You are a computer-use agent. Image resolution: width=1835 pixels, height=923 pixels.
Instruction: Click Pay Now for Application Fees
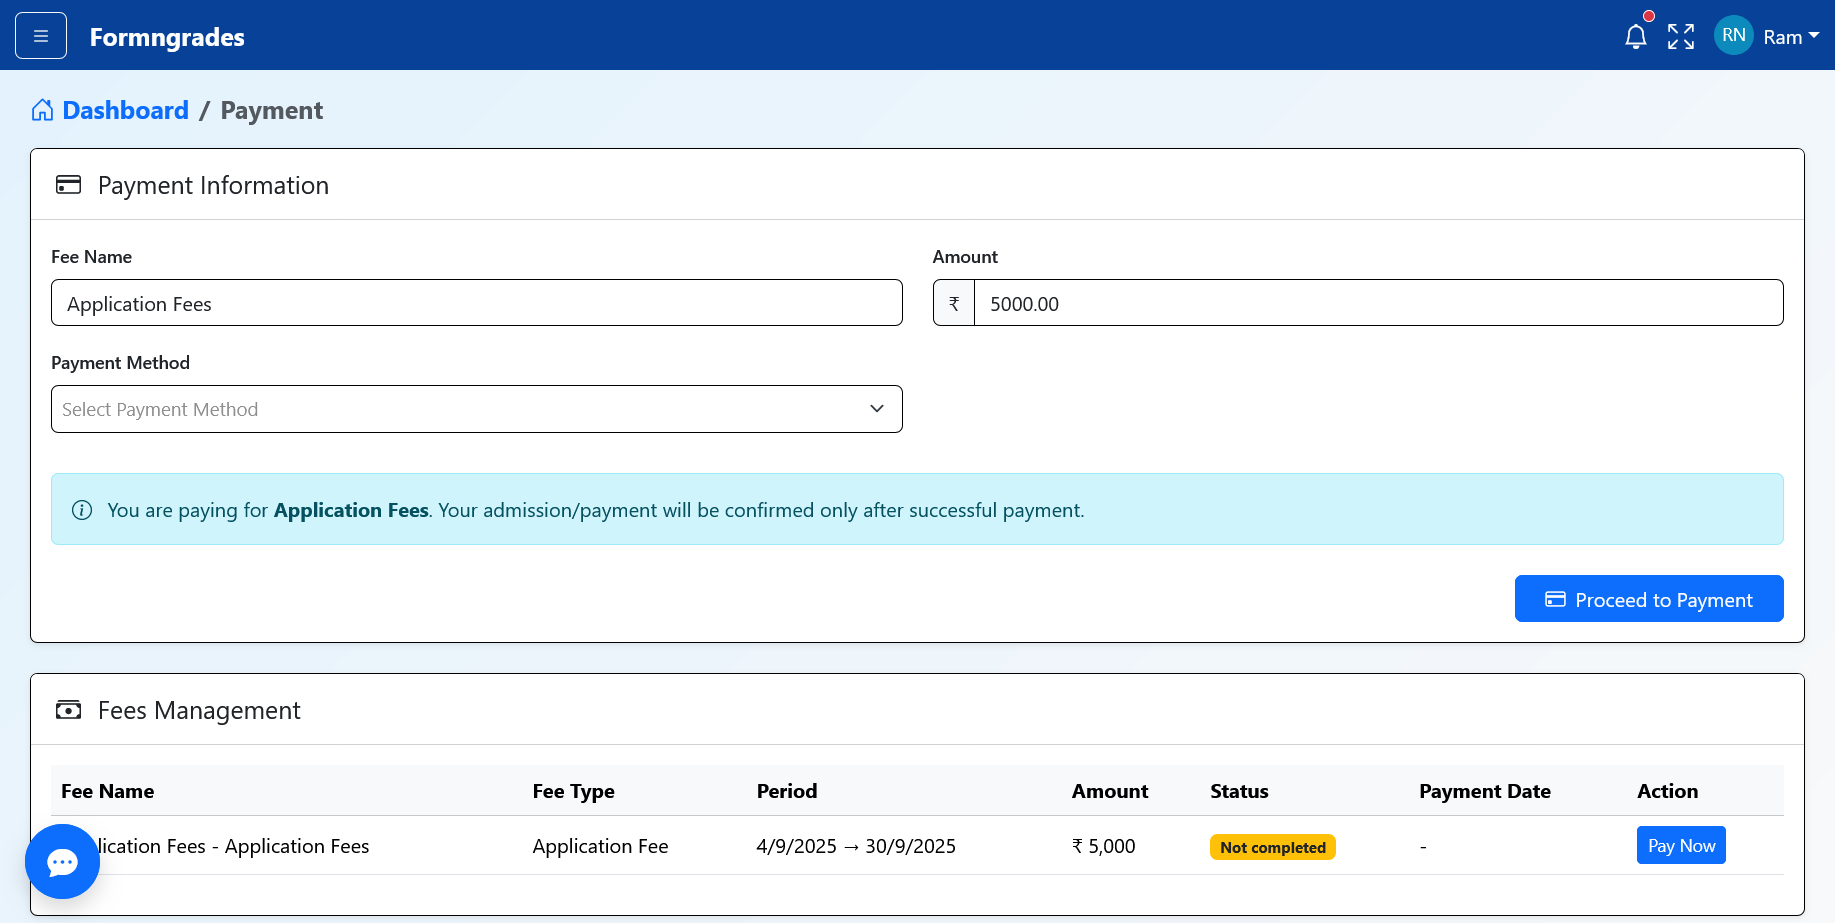[x=1680, y=845]
